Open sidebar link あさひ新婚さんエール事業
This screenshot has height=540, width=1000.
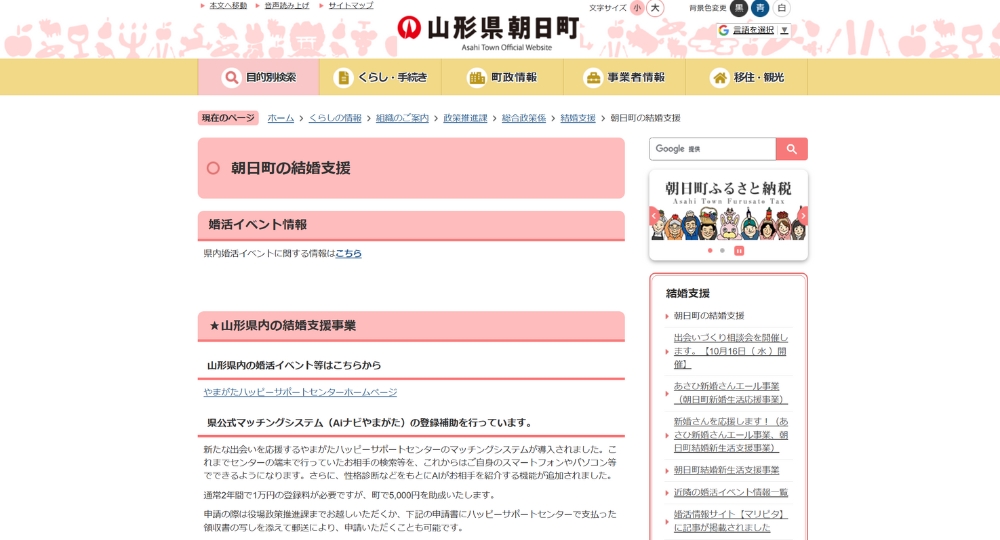pos(730,393)
